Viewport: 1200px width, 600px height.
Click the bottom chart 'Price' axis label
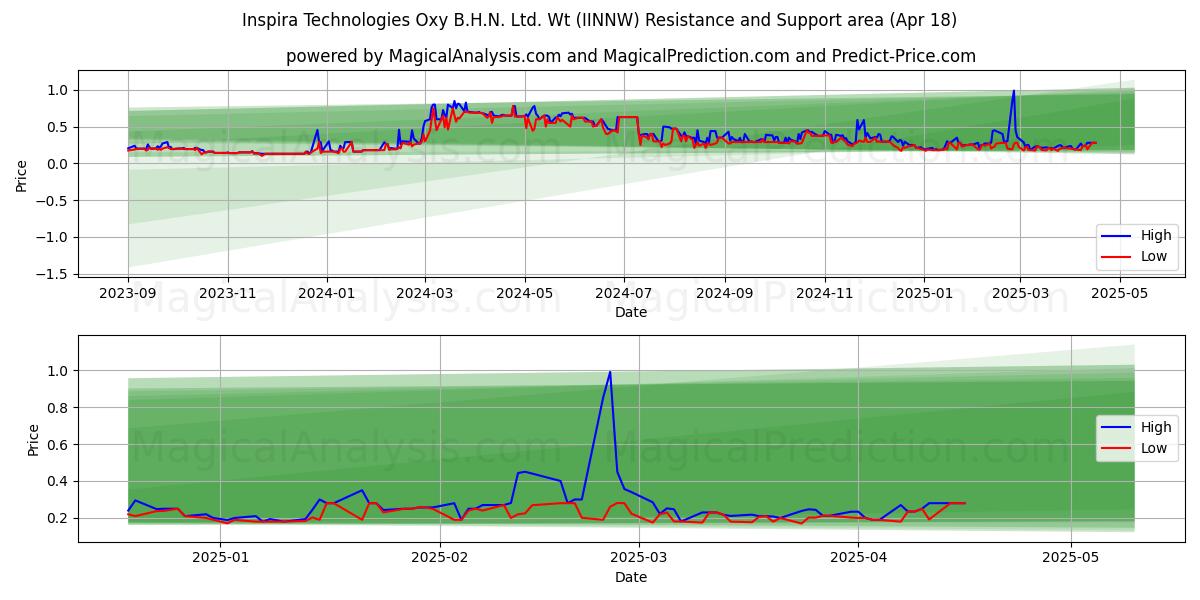coord(34,439)
